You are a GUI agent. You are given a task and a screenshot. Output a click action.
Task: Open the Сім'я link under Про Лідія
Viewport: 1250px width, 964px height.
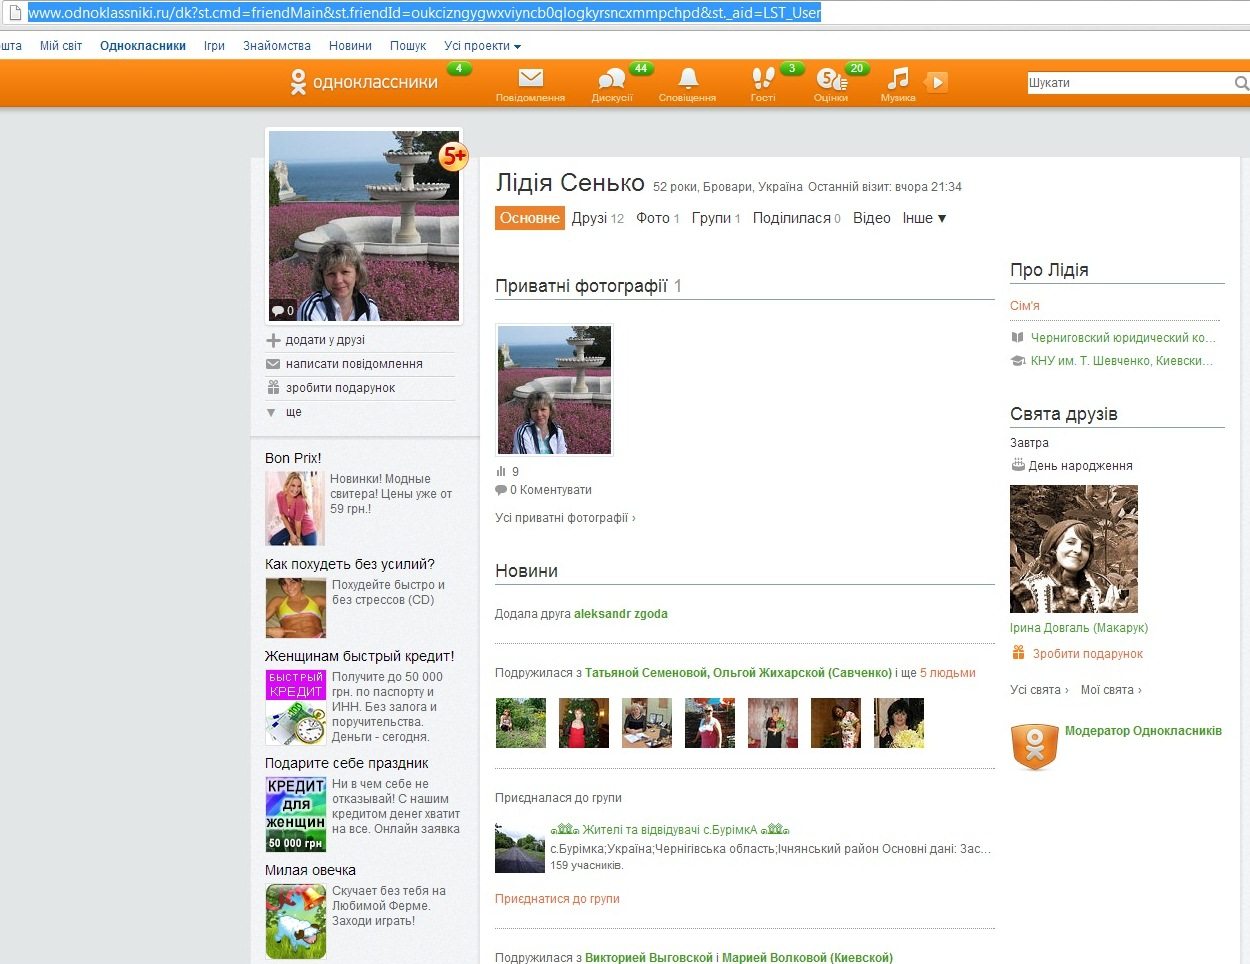[1025, 306]
